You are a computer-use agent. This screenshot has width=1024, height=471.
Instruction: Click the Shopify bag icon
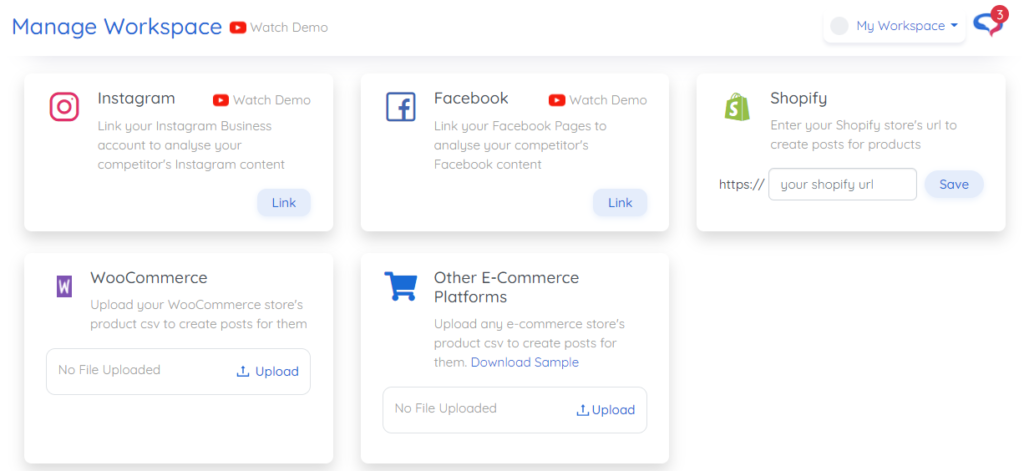pos(737,106)
